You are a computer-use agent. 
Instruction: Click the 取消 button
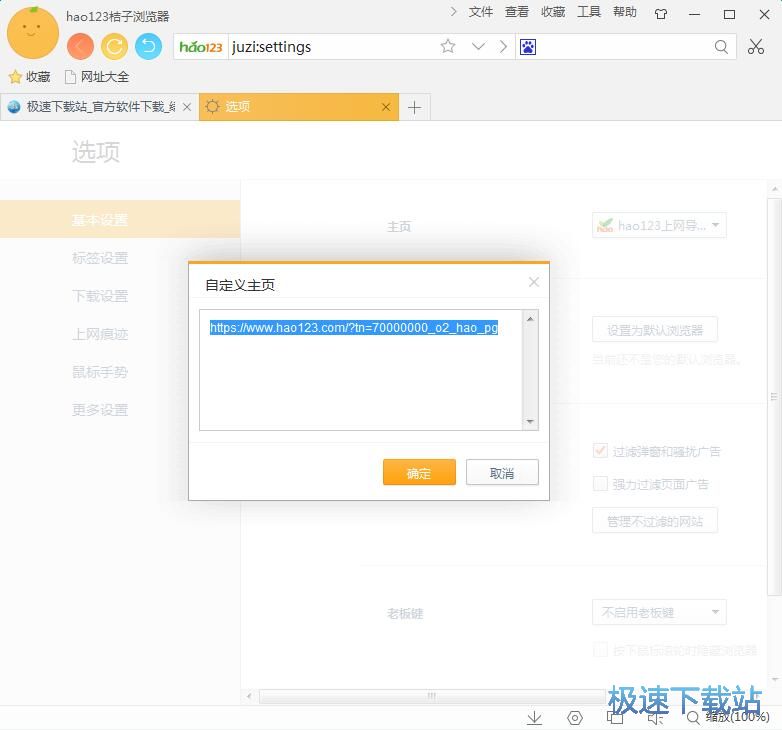502,472
